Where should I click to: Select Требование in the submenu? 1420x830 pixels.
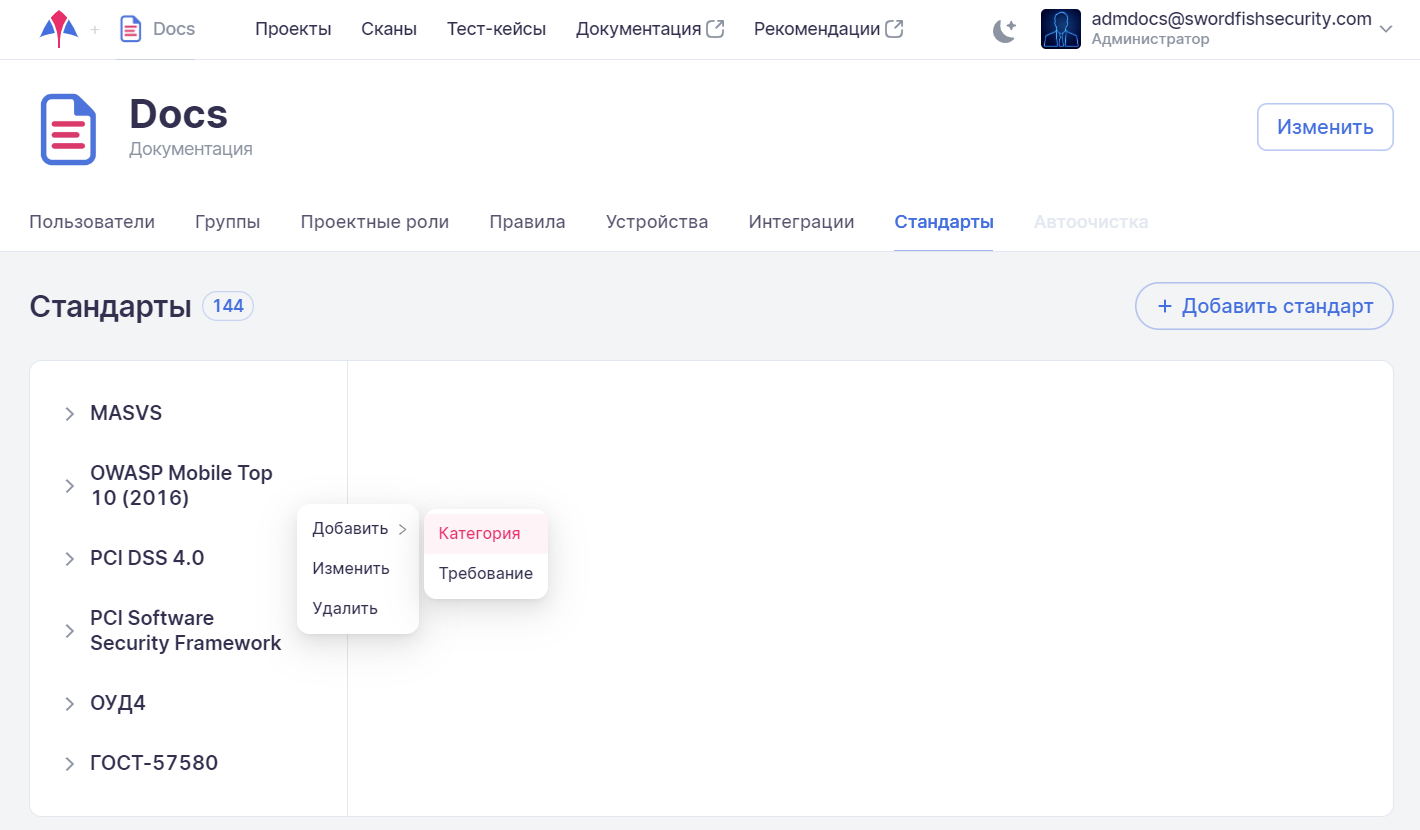[485, 574]
